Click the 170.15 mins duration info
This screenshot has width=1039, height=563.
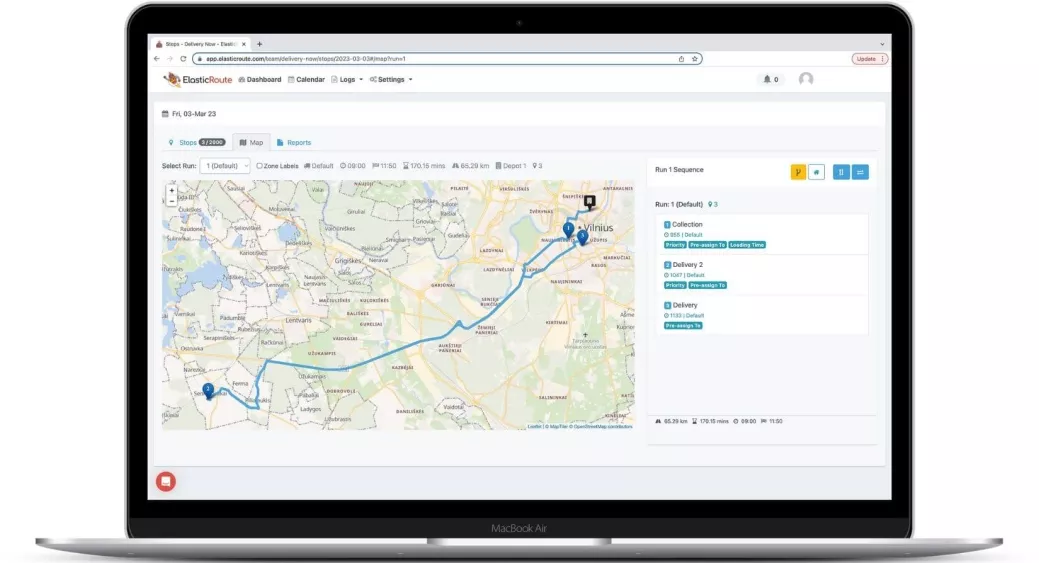(424, 166)
